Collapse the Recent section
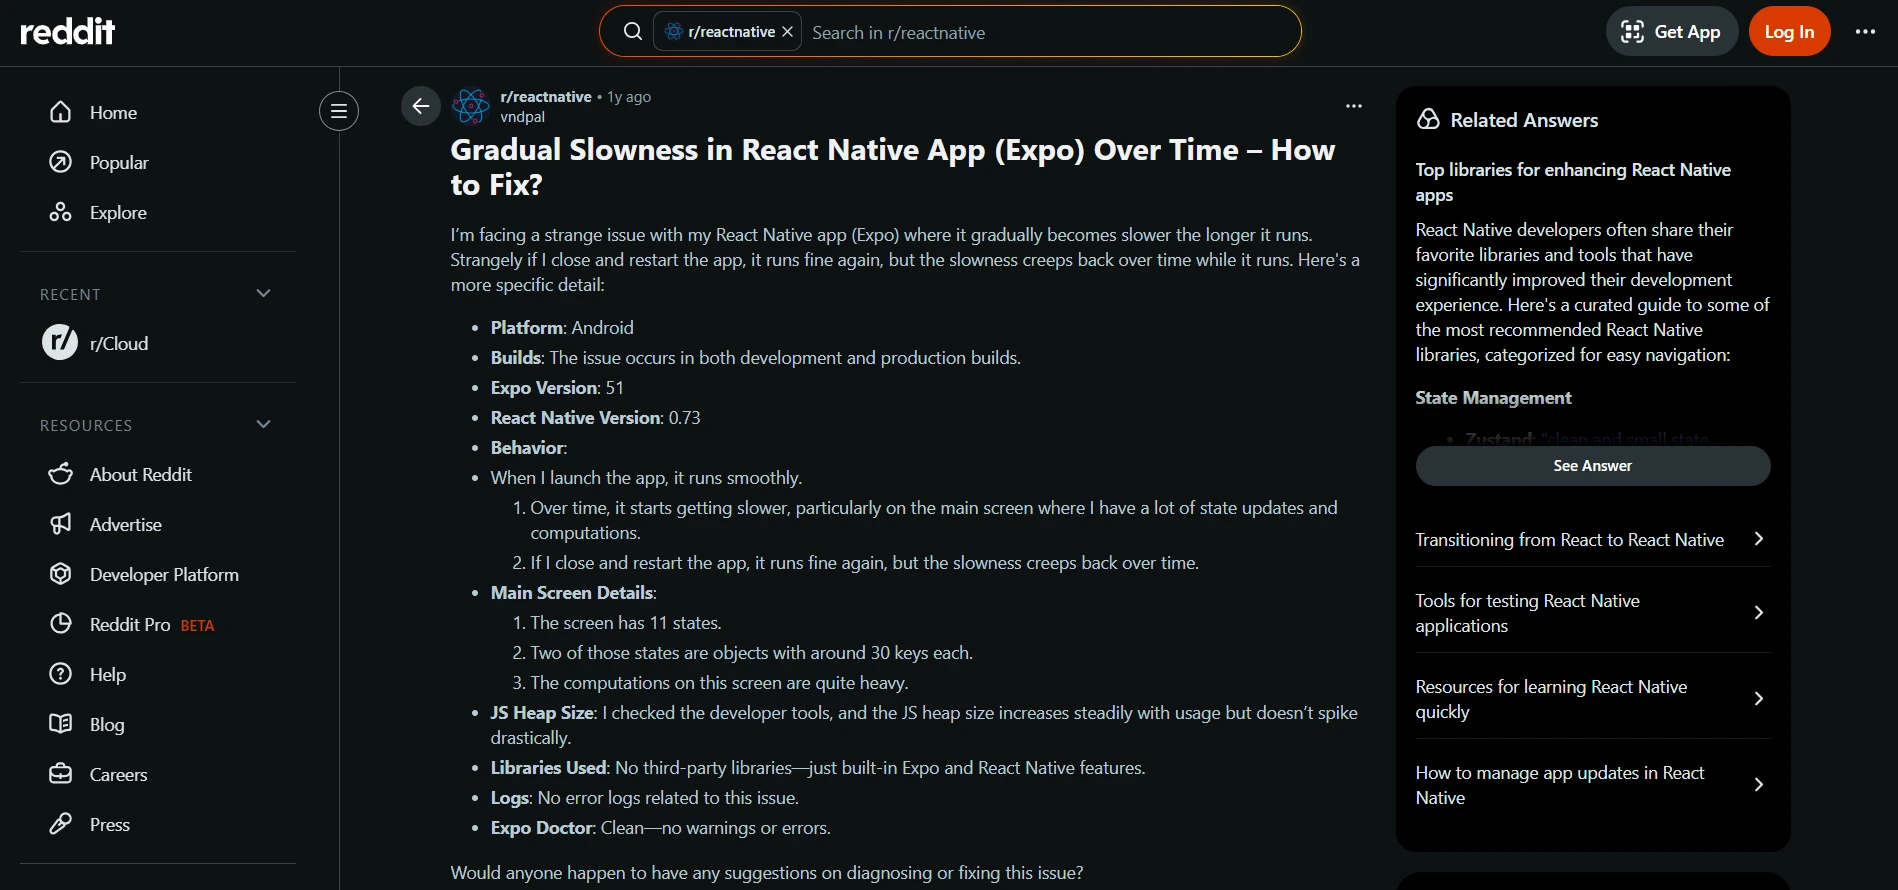This screenshot has height=890, width=1898. coord(263,294)
